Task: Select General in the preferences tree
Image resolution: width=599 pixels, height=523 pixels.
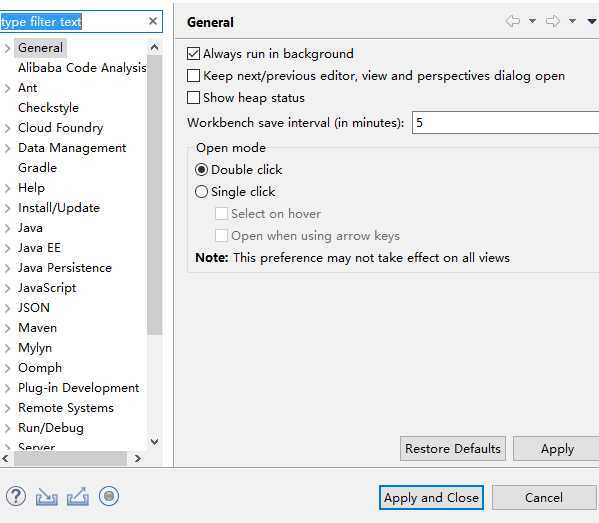Action: (x=40, y=48)
